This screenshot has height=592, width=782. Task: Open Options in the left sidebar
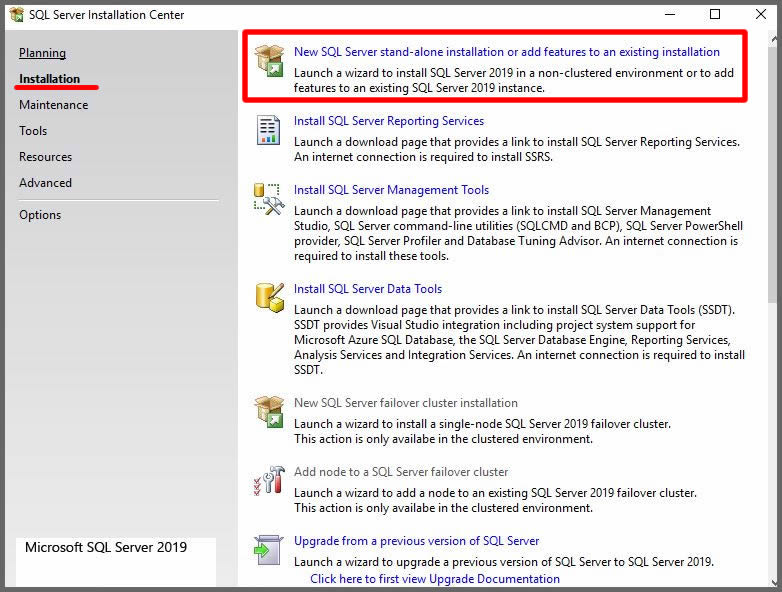pyautogui.click(x=40, y=215)
